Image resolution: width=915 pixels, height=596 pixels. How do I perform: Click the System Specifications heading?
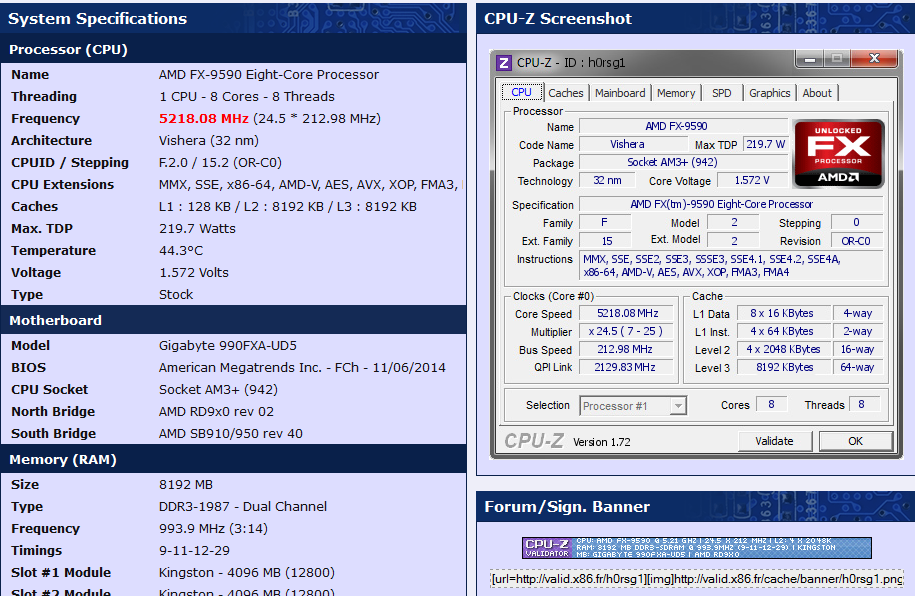(x=97, y=19)
